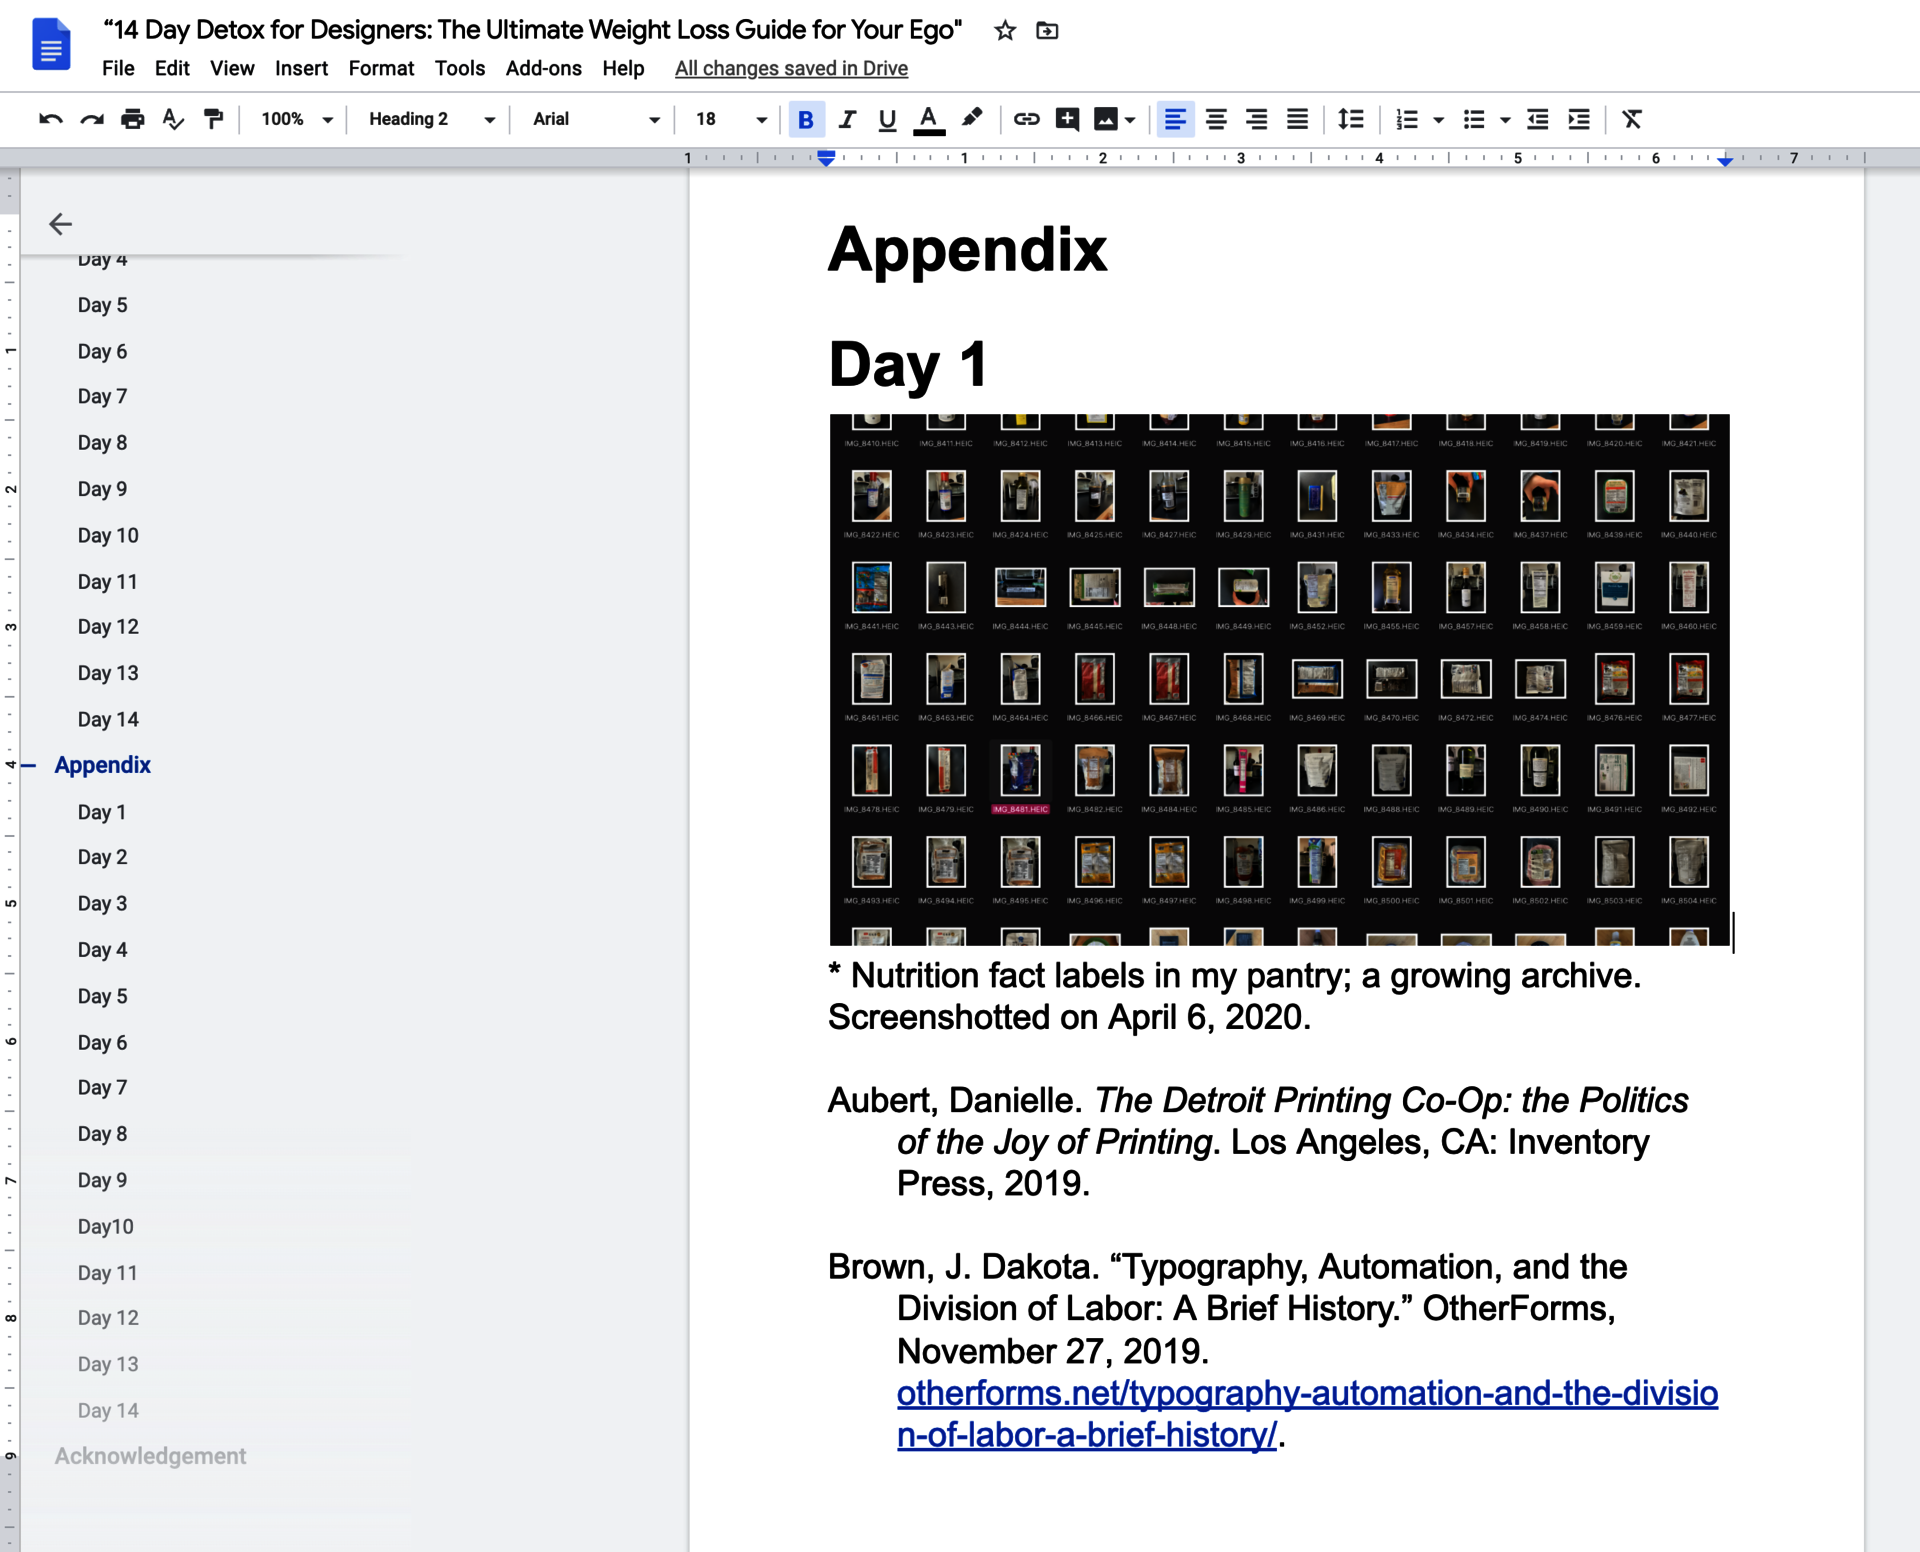The image size is (1920, 1552).
Task: Click All changes saved in Drive
Action: coord(791,68)
